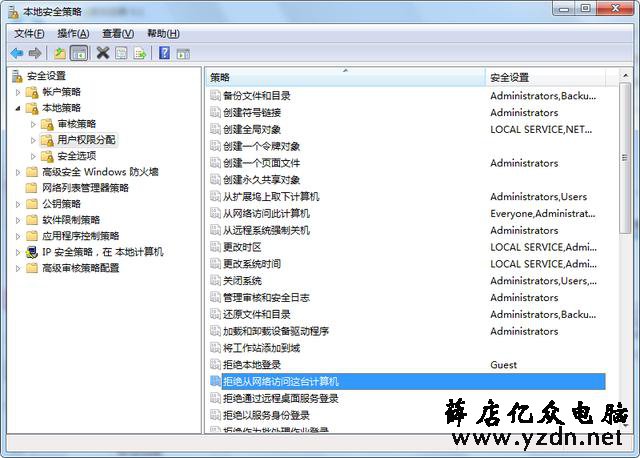Click the Help question mark icon
The image size is (640, 458).
[164, 53]
